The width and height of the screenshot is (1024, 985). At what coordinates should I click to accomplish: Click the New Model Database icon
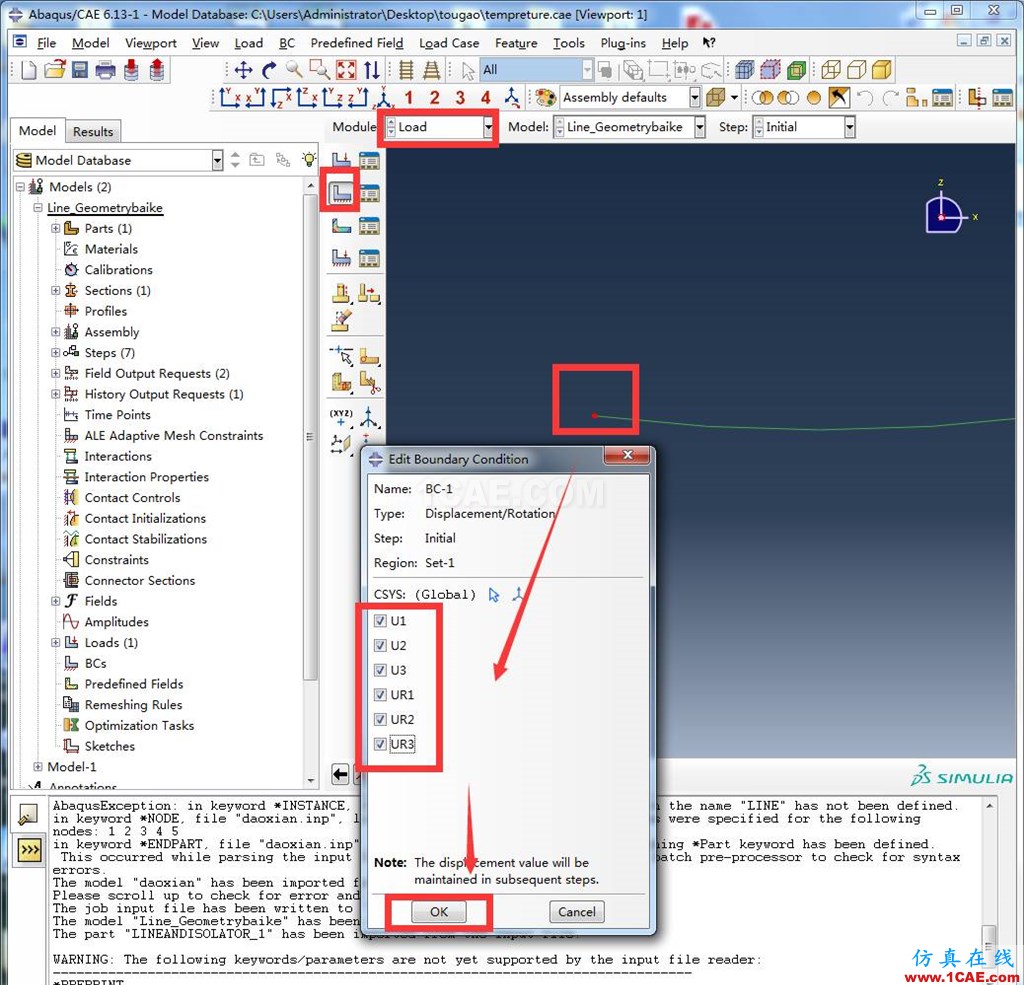[x=28, y=70]
